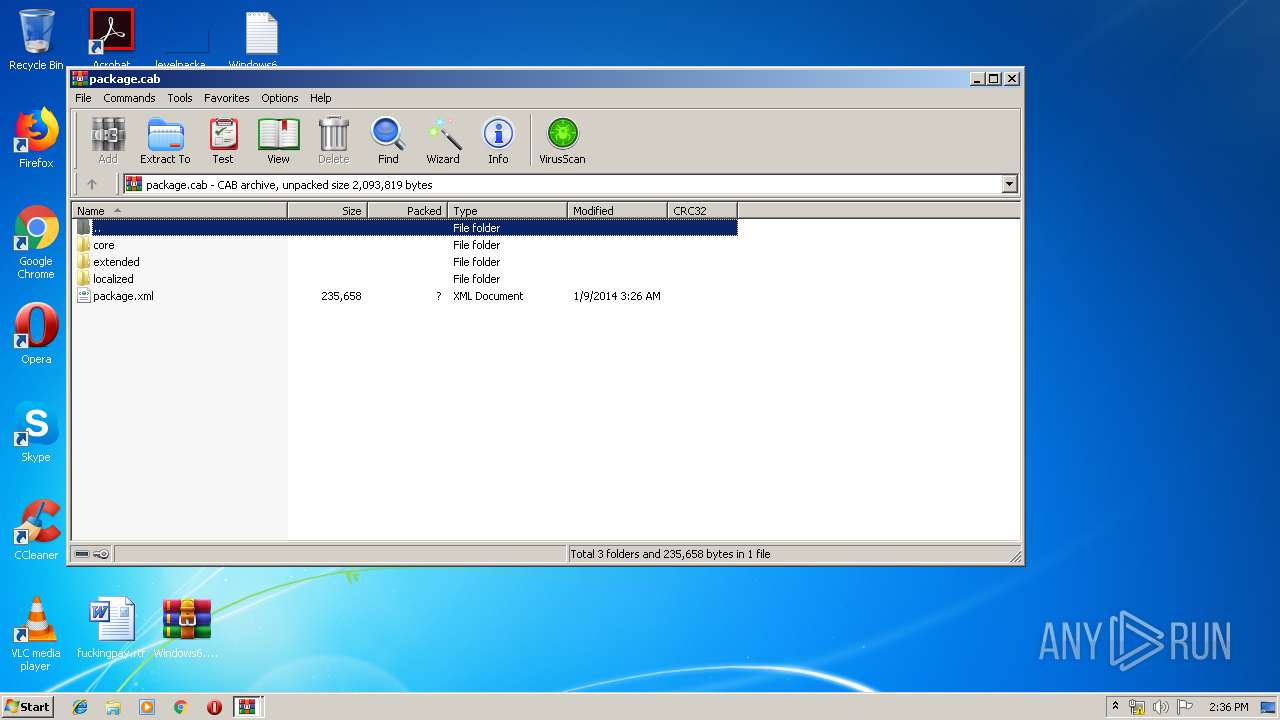1280x720 pixels.
Task: Show archive Info
Action: [498, 140]
